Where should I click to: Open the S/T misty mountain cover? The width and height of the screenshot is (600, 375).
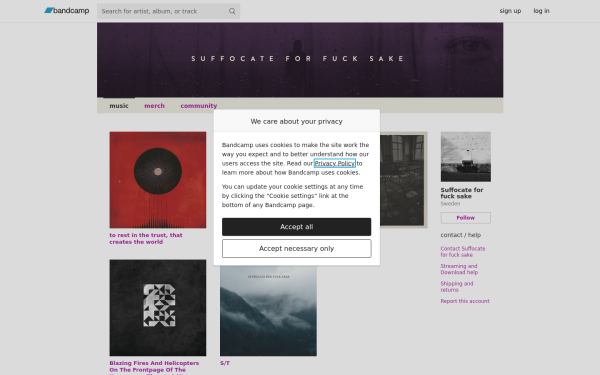click(x=268, y=311)
